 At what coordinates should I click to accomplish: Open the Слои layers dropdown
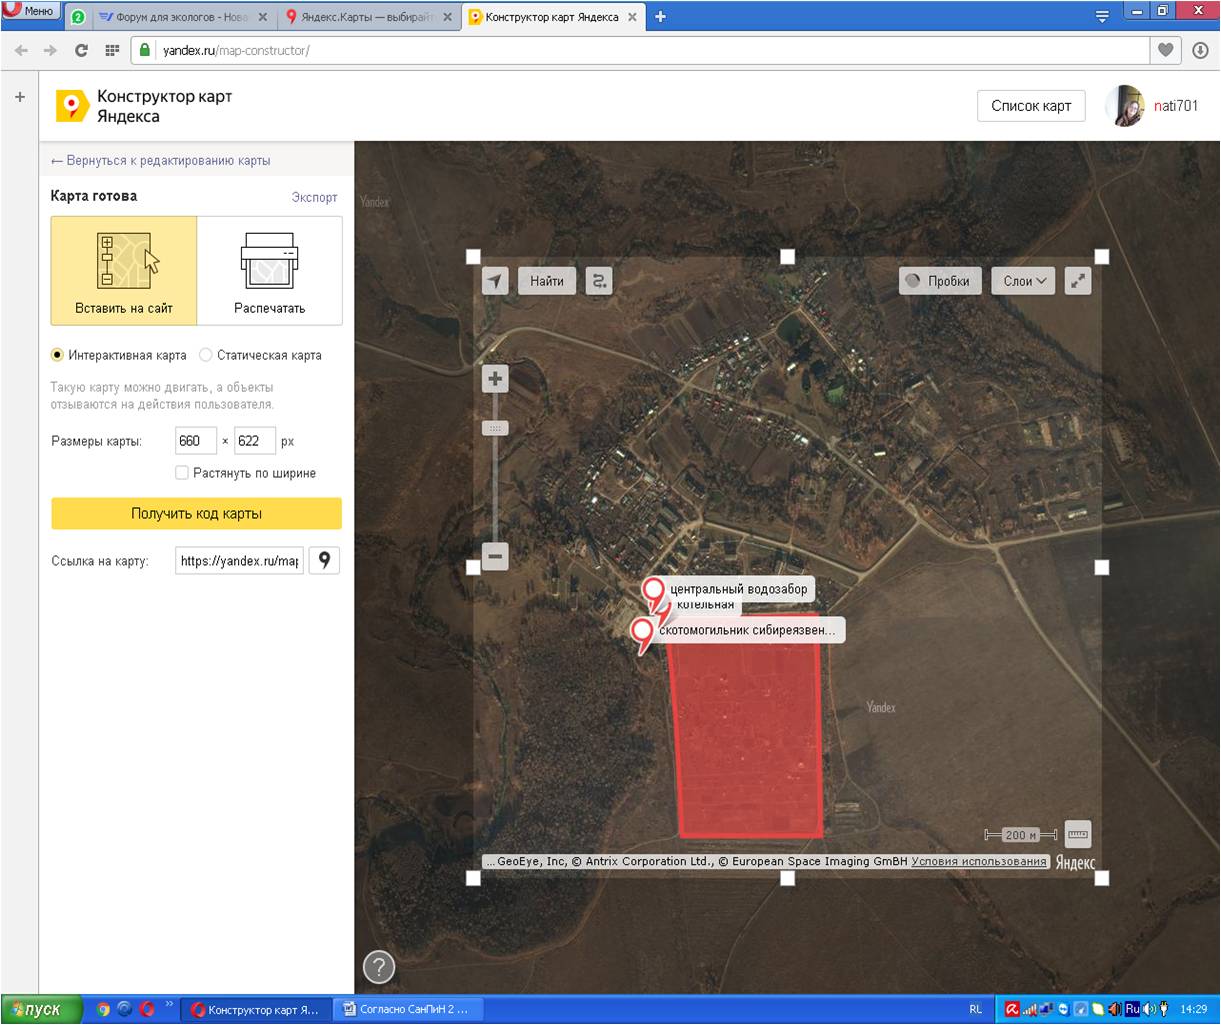pos(1024,281)
